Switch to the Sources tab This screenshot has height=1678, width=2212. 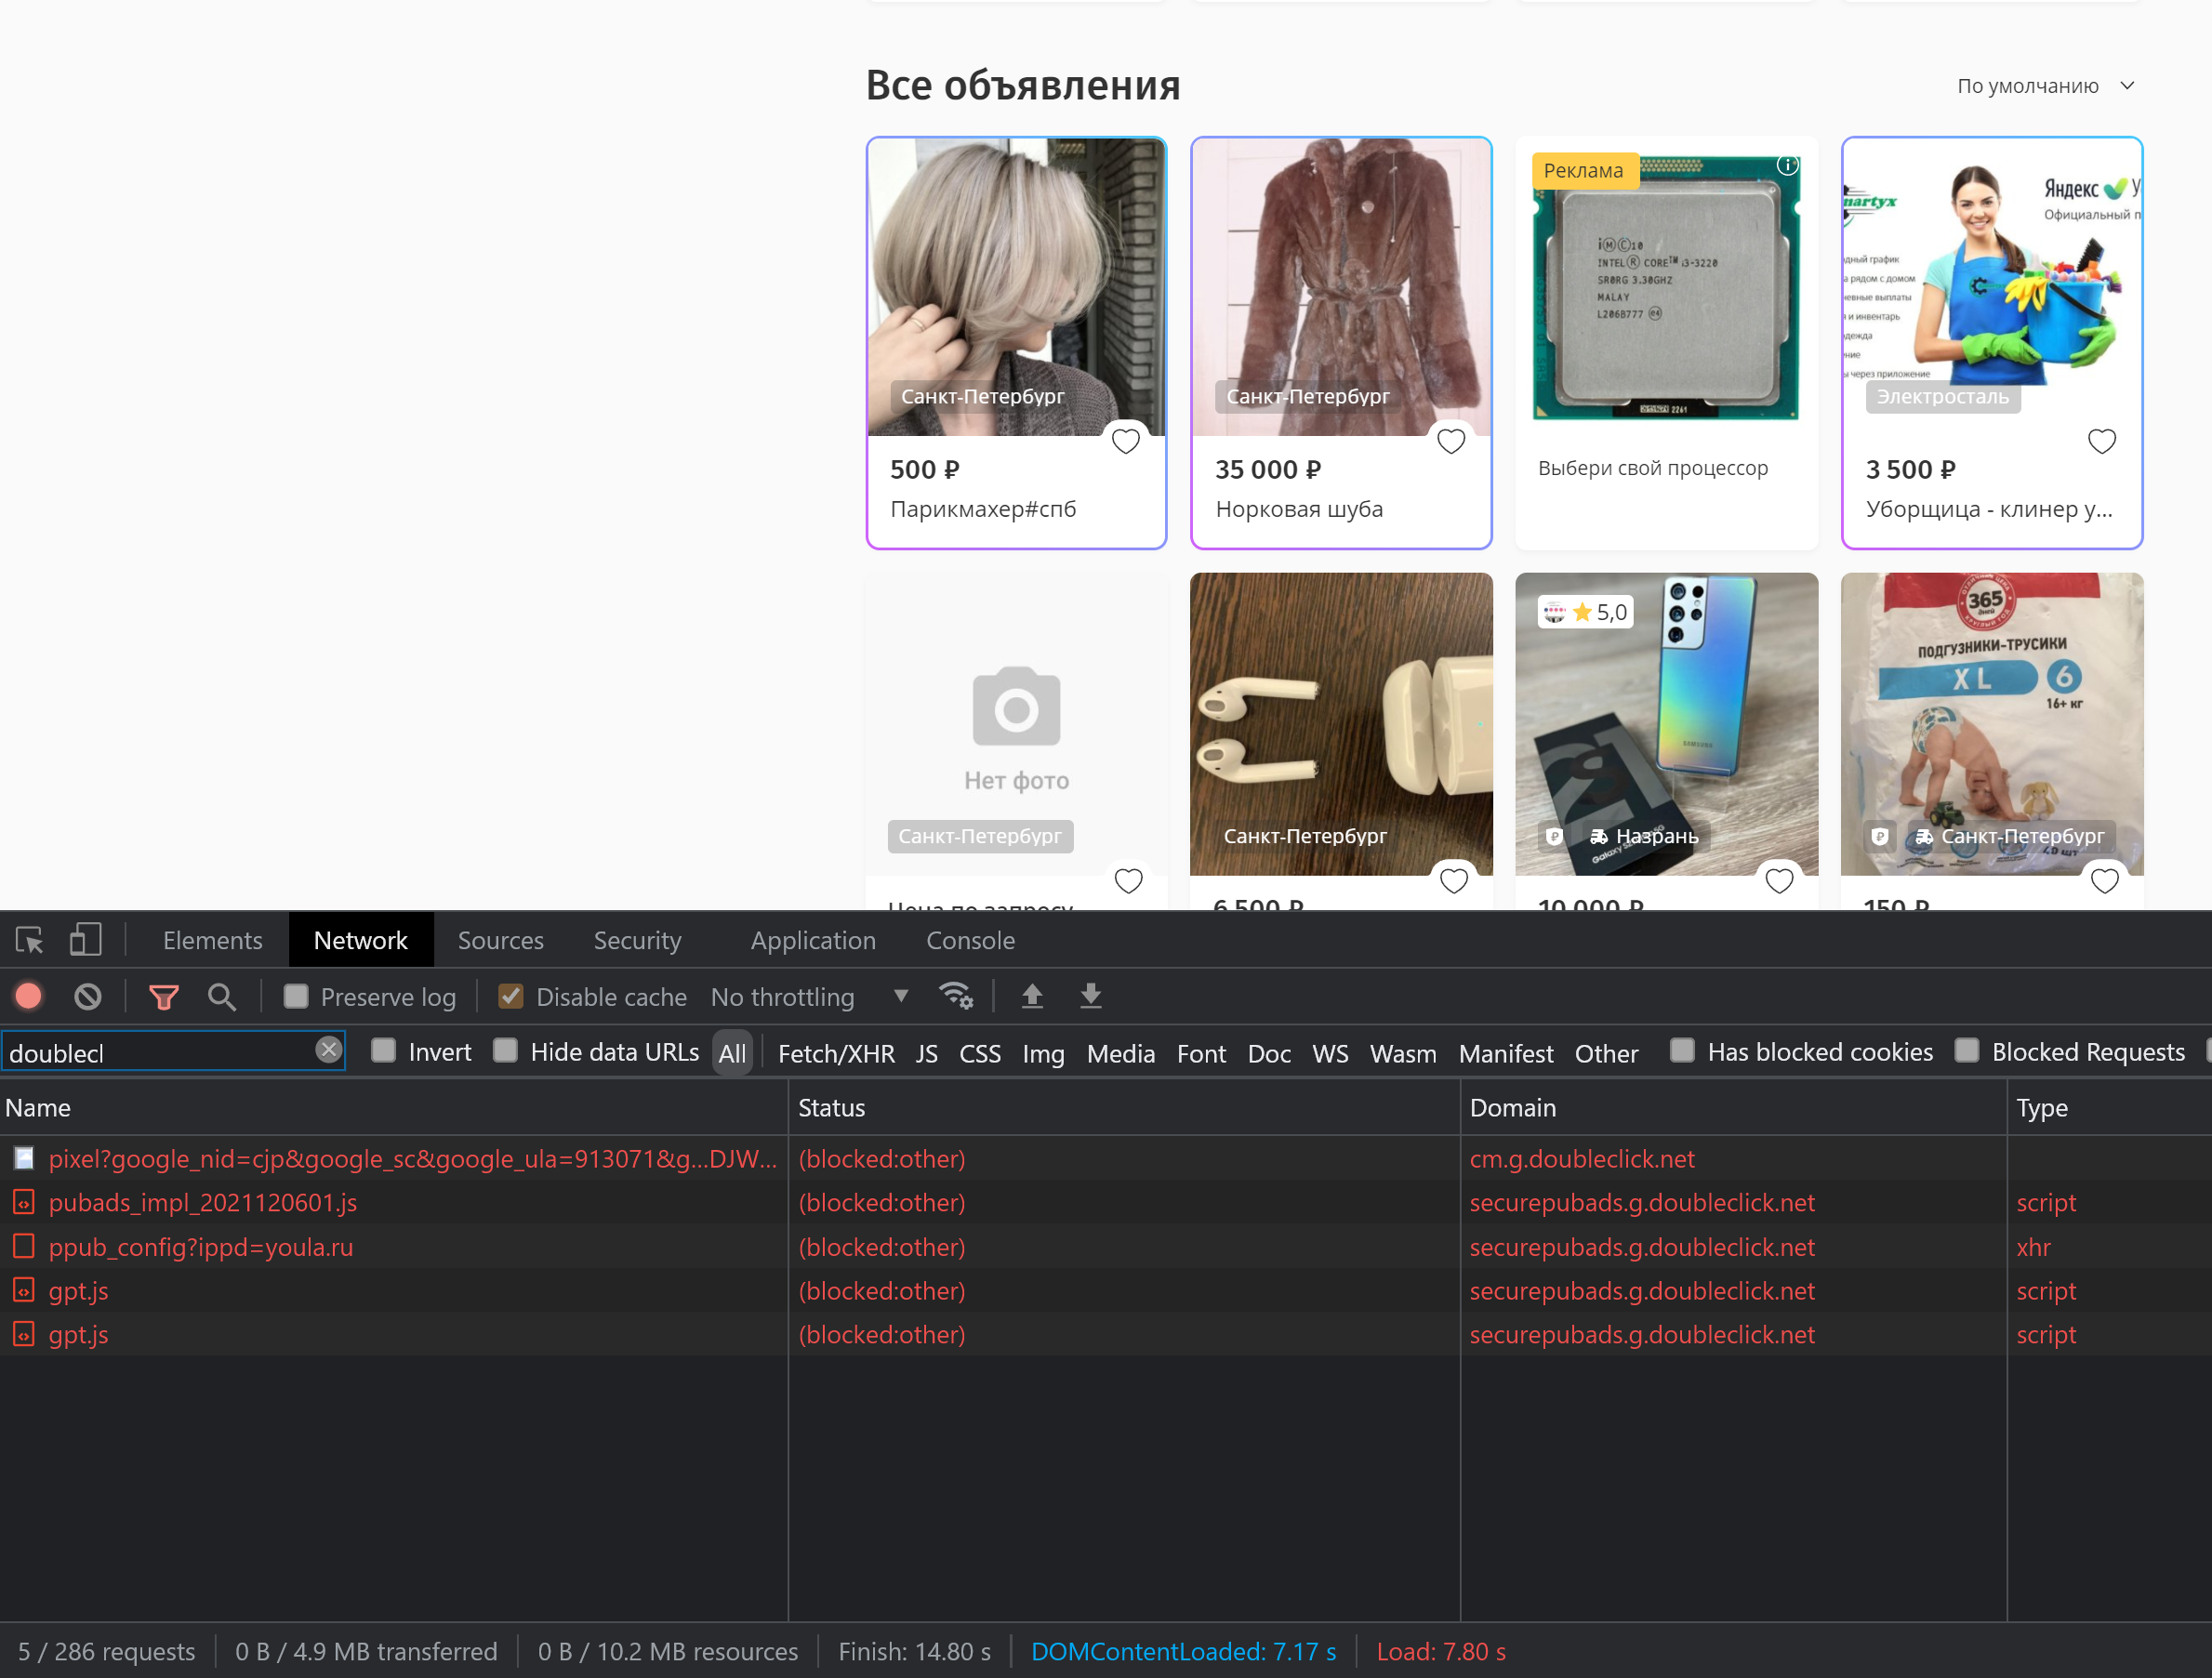[x=500, y=940]
